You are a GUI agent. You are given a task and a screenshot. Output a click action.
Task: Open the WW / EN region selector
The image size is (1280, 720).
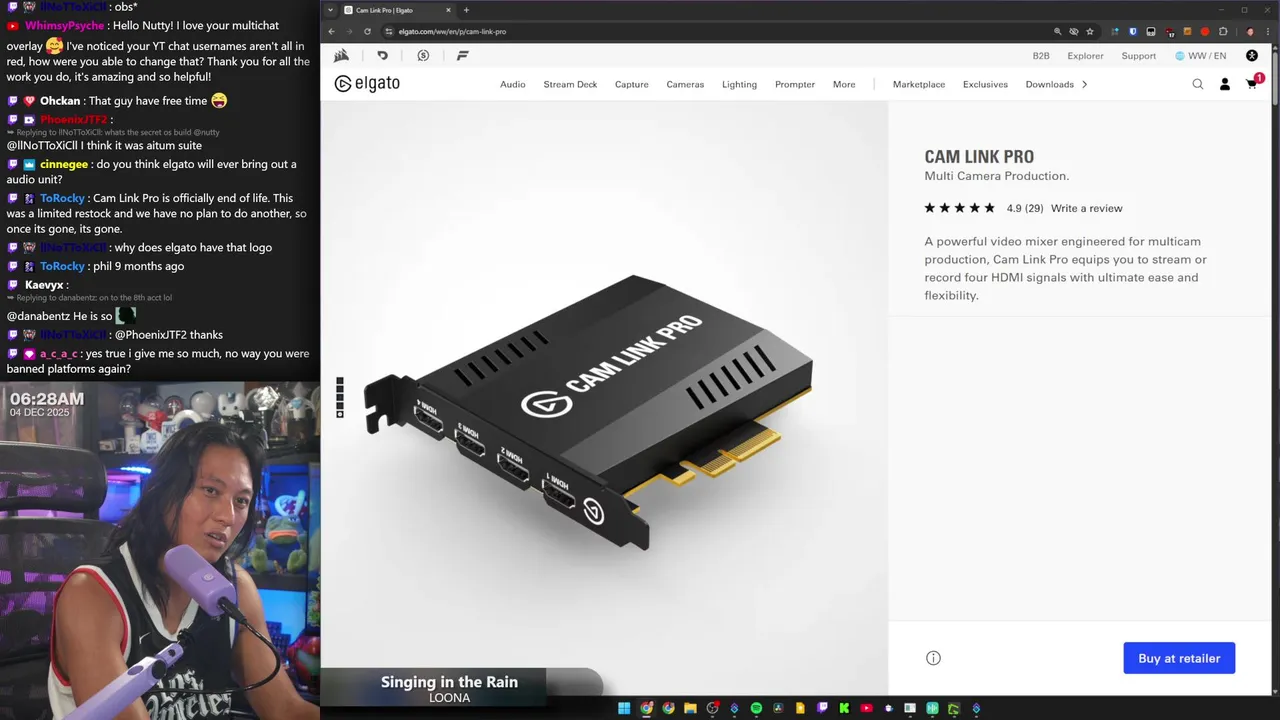point(1200,56)
